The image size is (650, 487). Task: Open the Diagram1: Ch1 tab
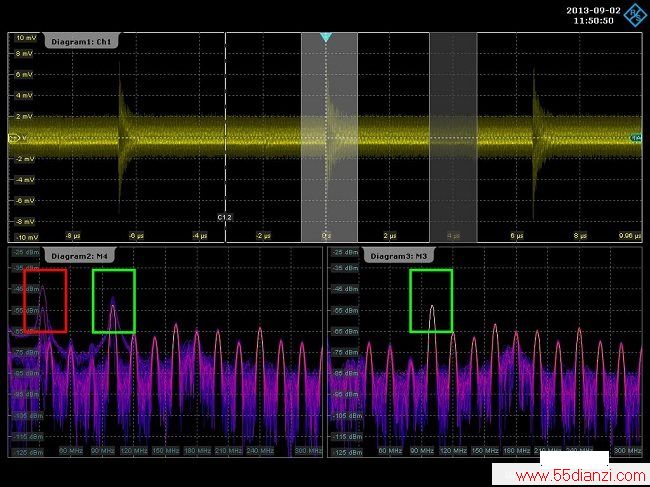[x=81, y=41]
